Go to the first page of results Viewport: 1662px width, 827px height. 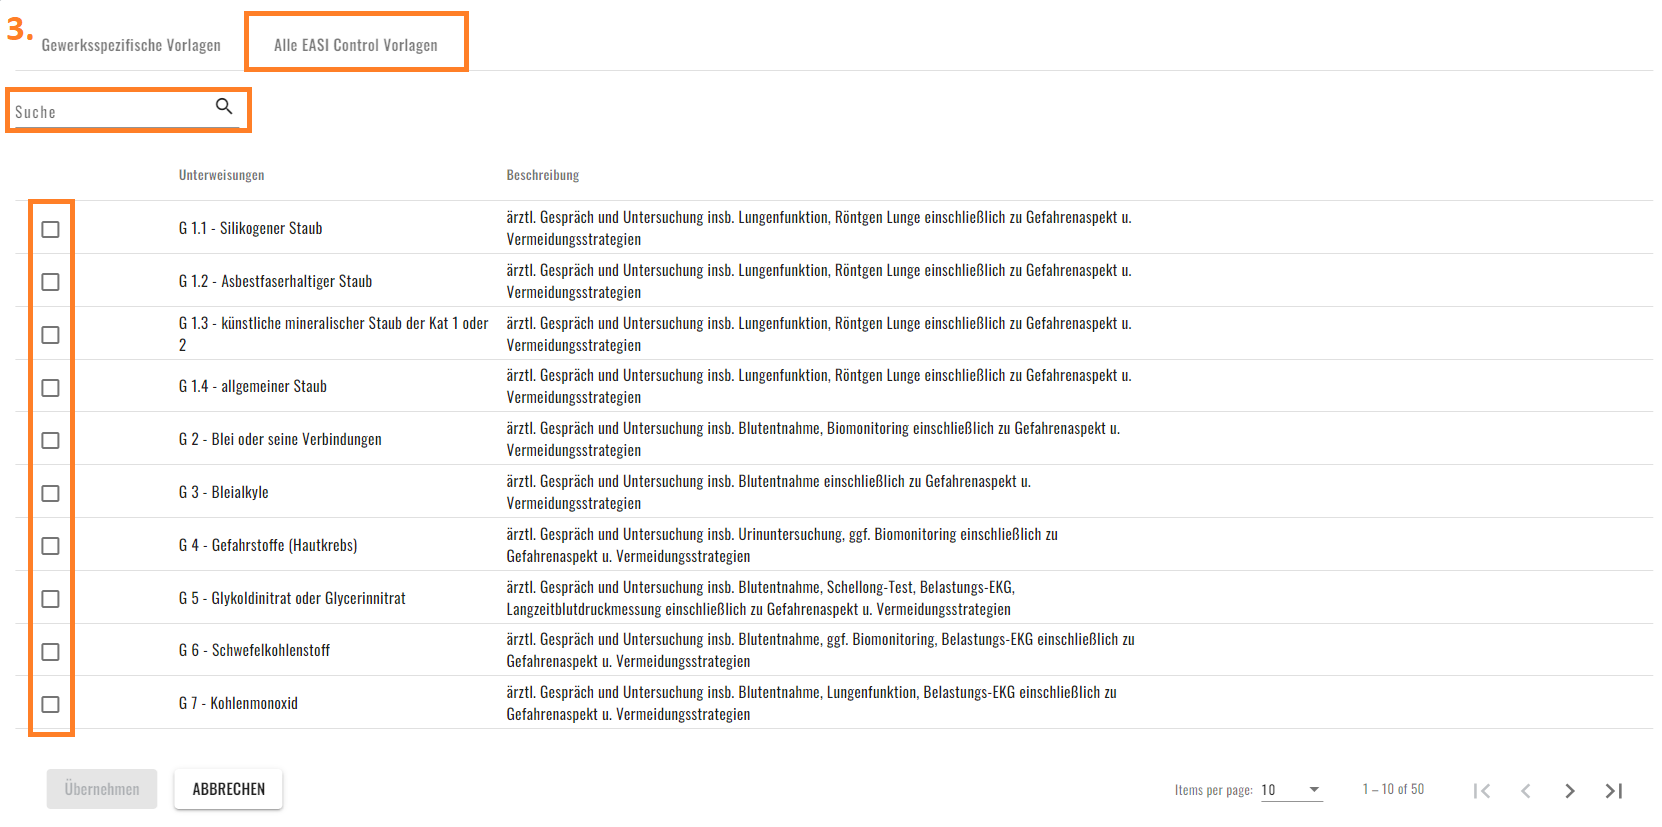pyautogui.click(x=1482, y=791)
